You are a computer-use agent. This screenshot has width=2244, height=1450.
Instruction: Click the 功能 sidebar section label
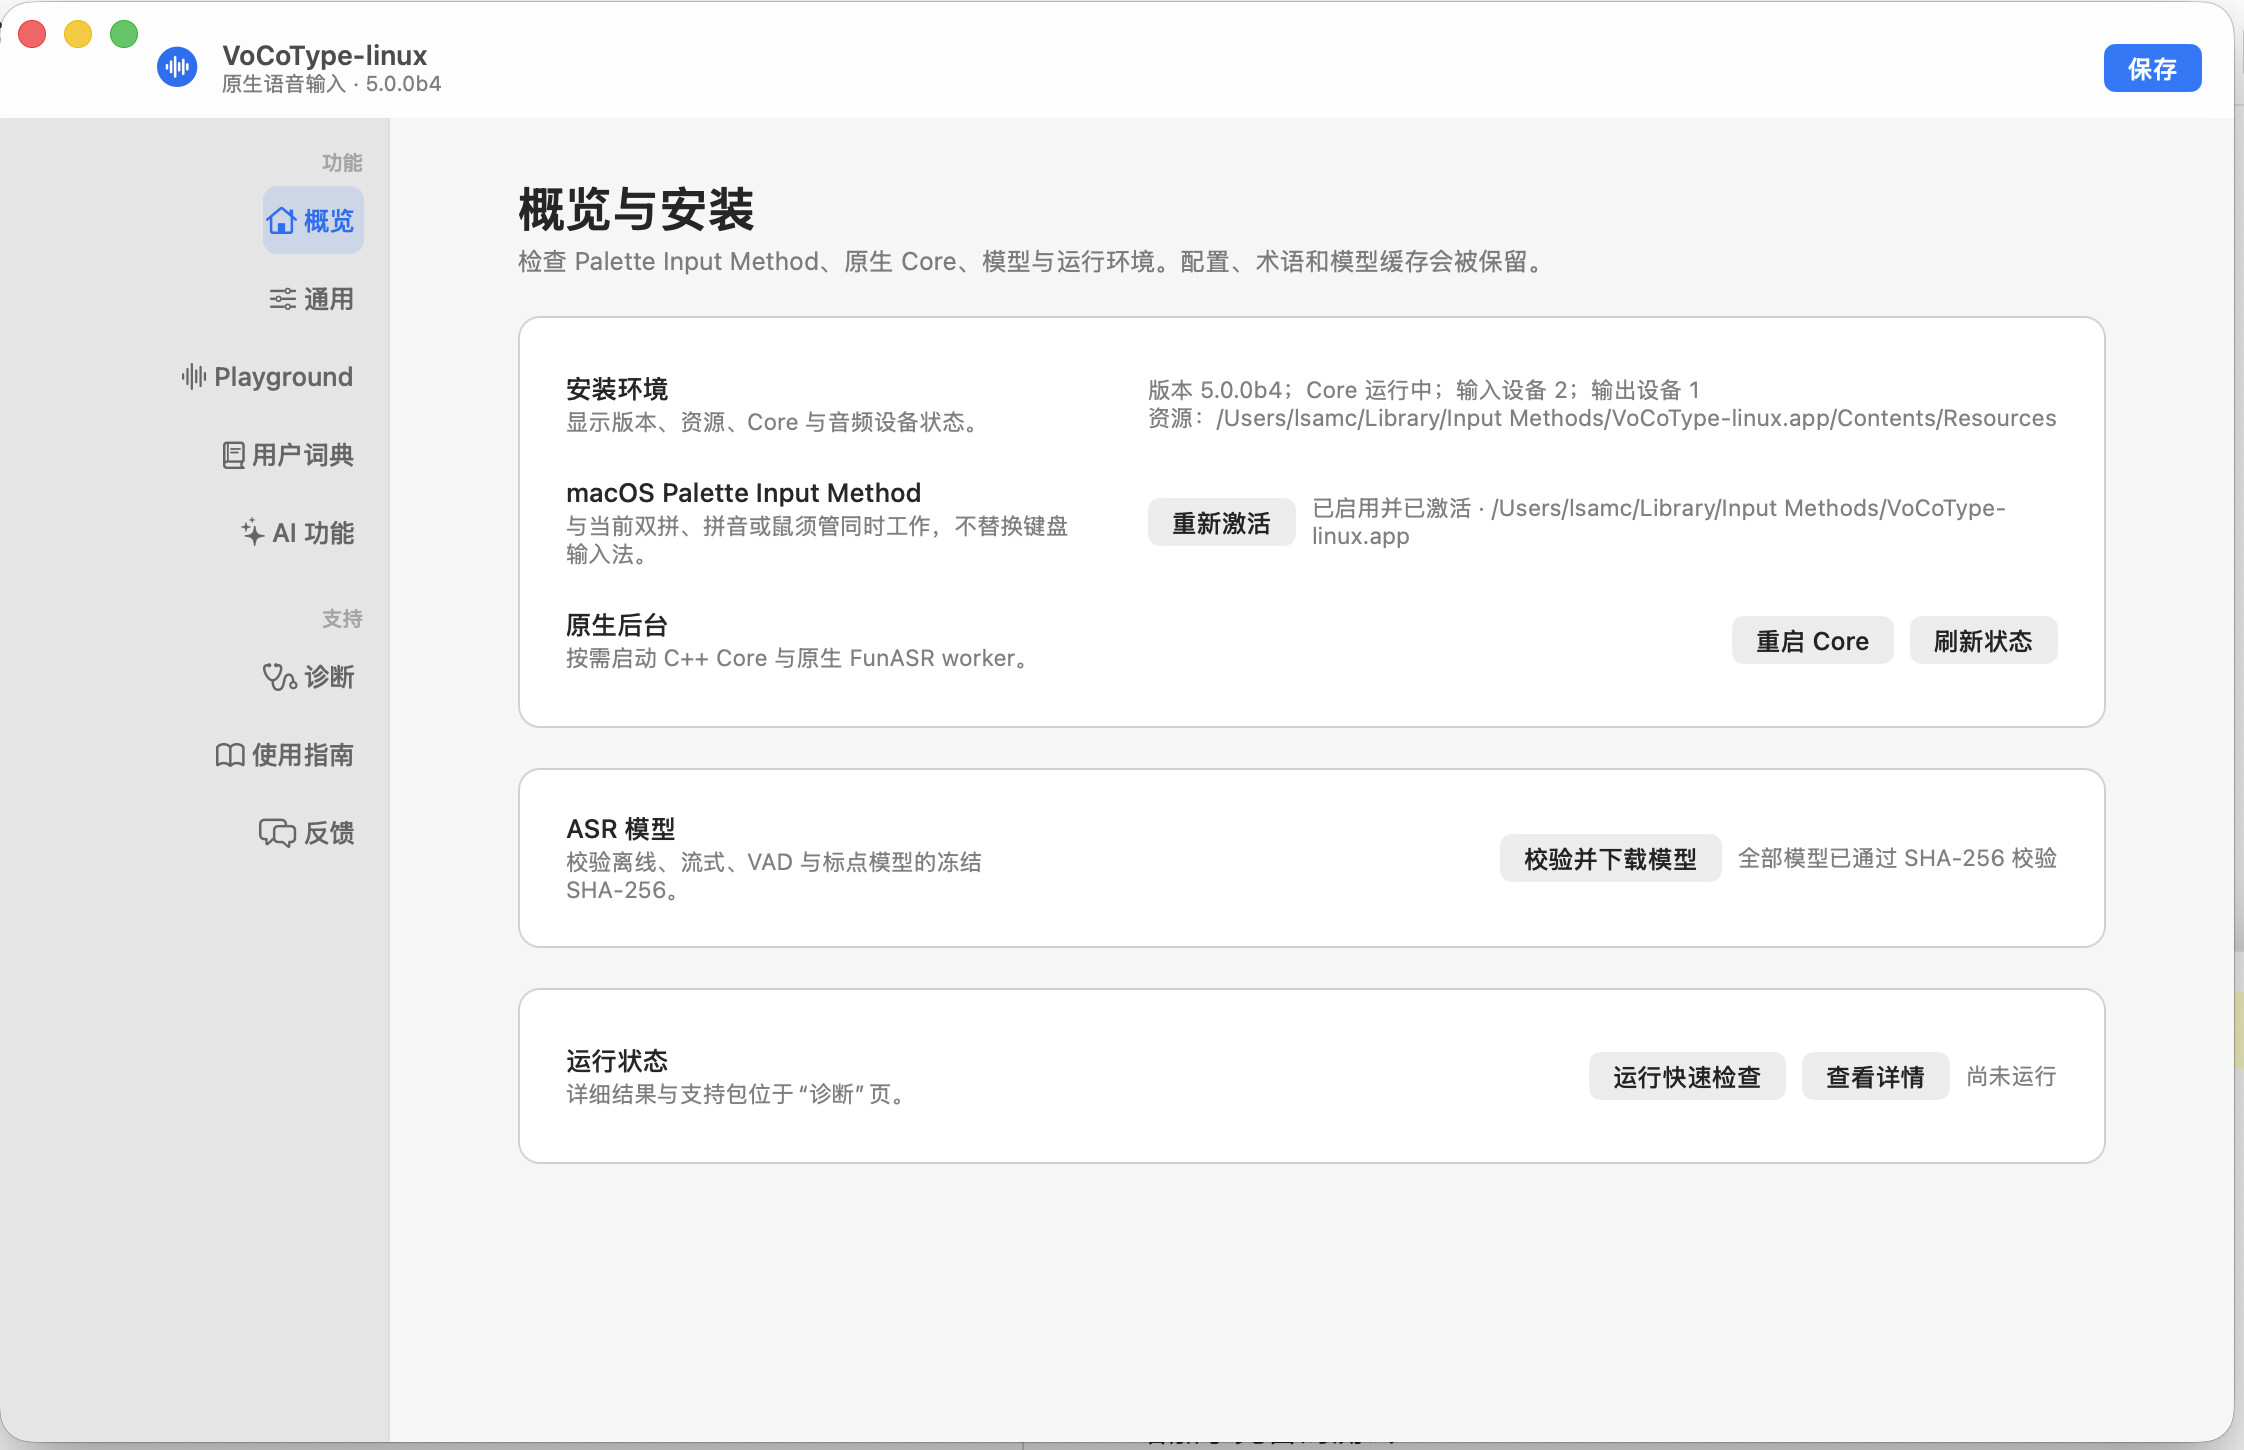tap(342, 163)
